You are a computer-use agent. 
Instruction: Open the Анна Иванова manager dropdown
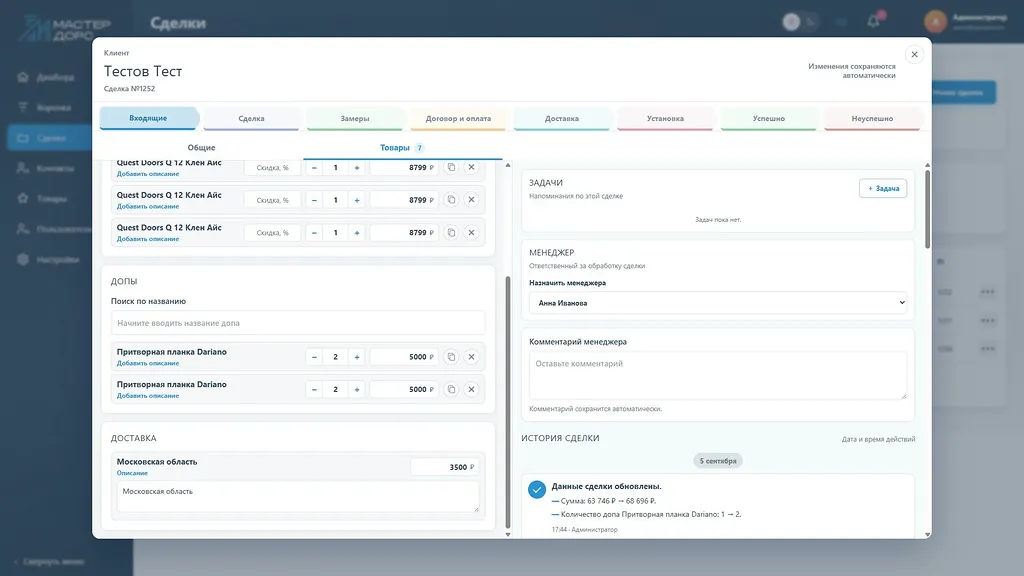[x=718, y=303]
